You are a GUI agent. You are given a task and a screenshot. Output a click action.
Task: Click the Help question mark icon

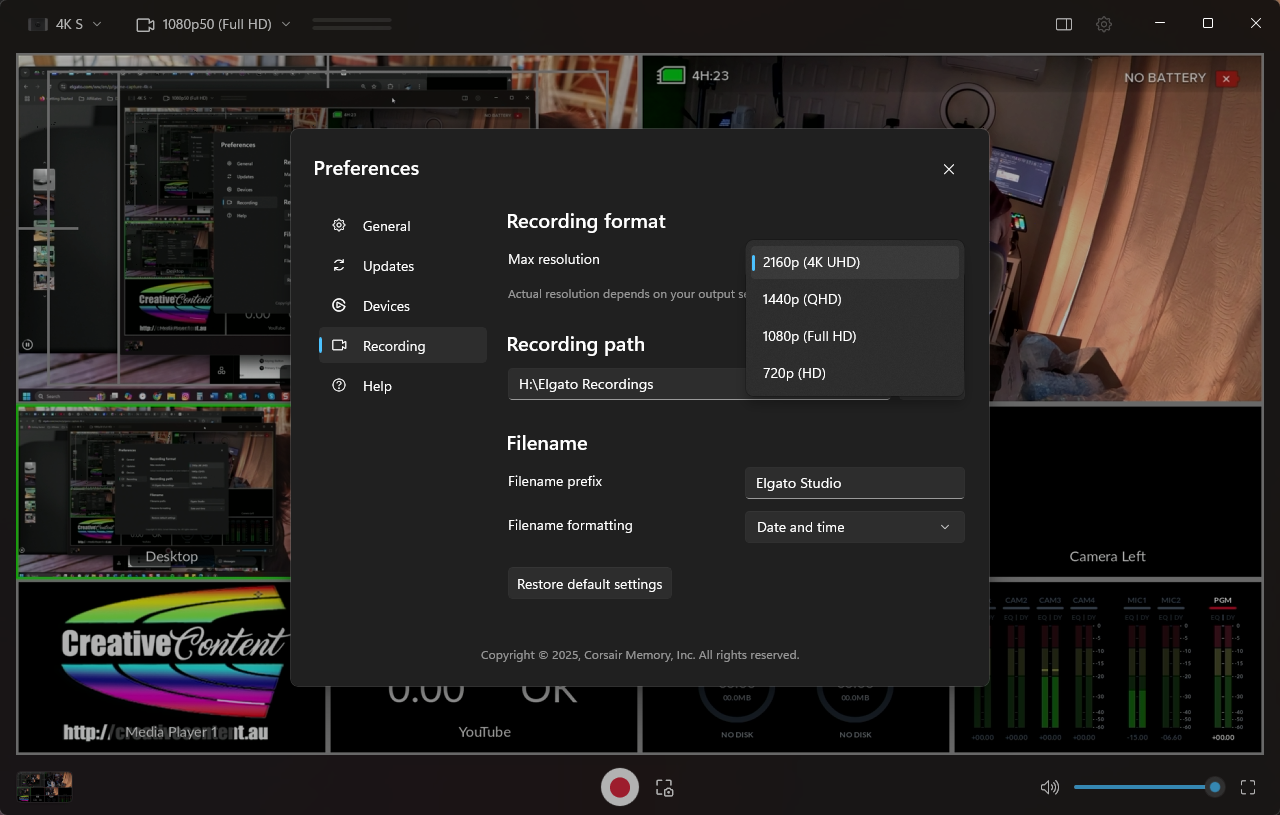pos(339,386)
